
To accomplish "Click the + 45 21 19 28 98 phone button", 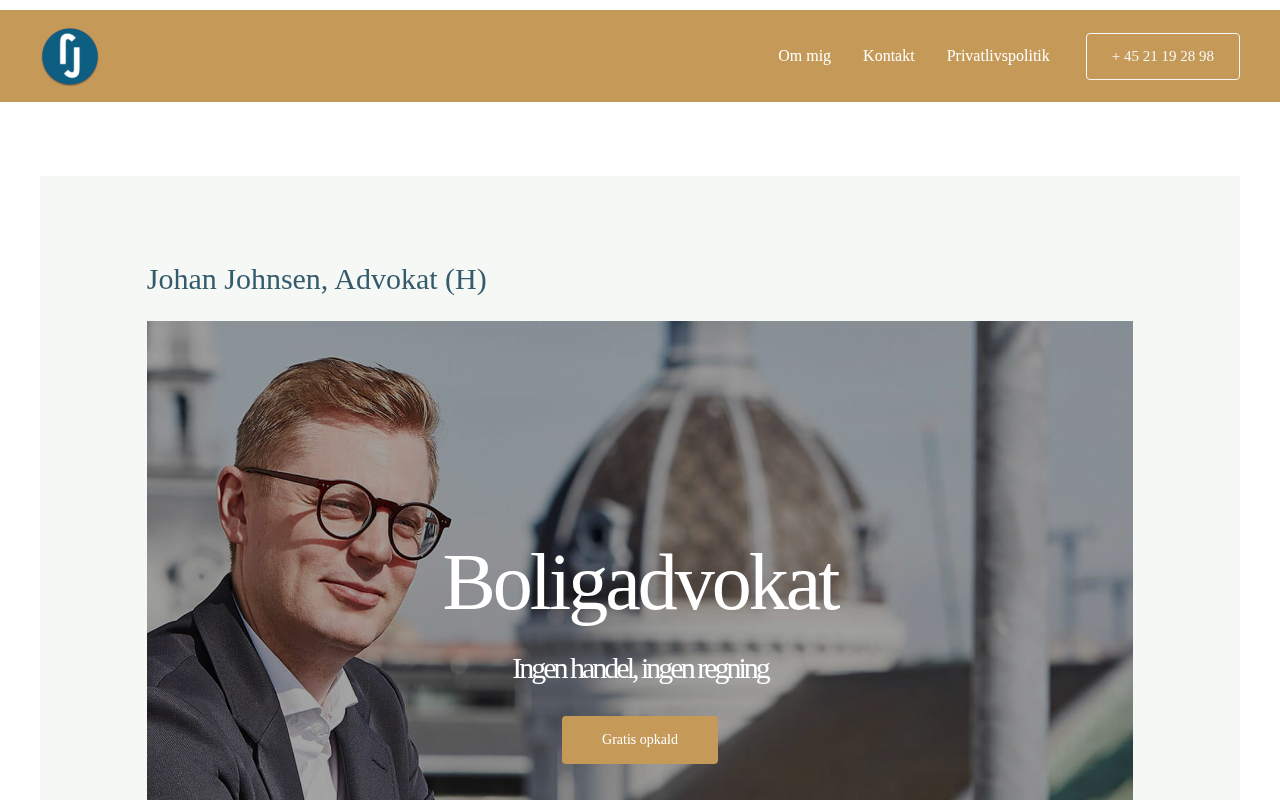I will pos(1162,56).
